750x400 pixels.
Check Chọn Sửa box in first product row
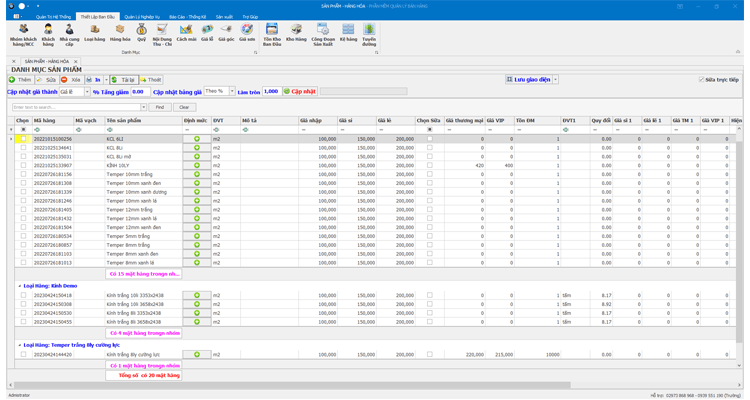pyautogui.click(x=430, y=139)
